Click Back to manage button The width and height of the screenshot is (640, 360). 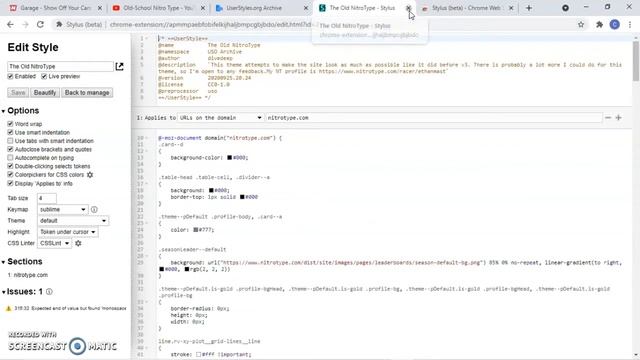[87, 93]
